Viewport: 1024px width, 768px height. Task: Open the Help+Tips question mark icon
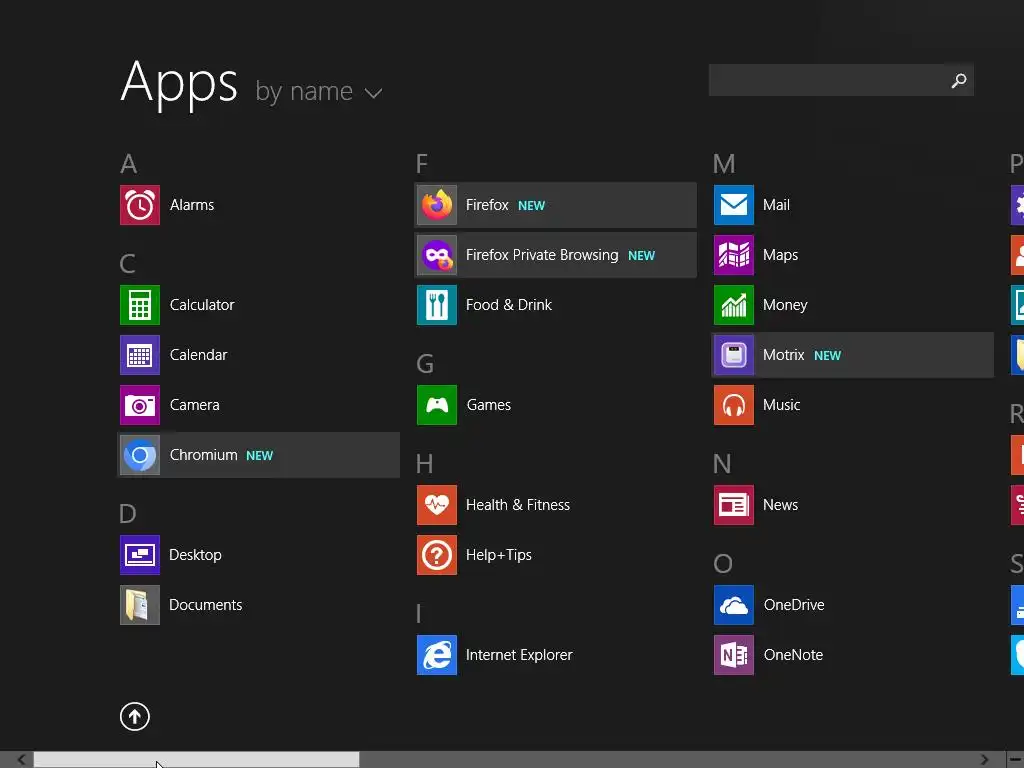click(x=437, y=555)
